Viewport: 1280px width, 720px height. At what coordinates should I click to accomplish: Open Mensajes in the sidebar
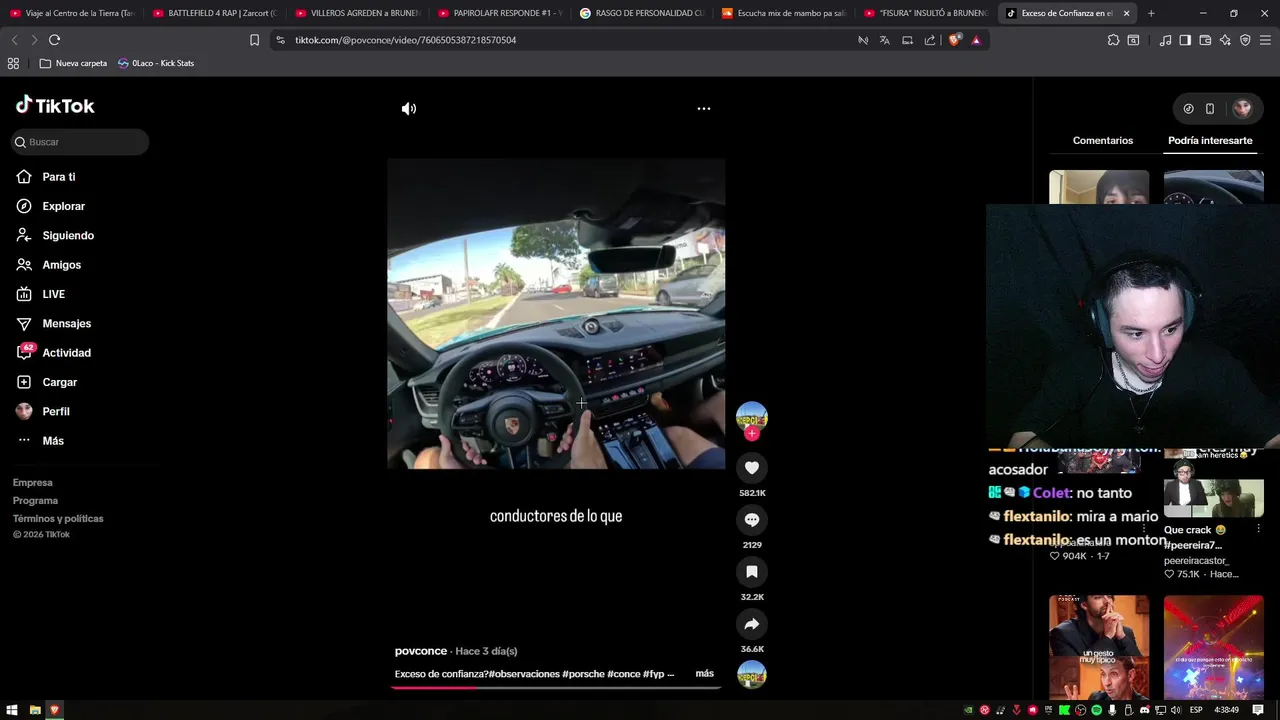(67, 324)
